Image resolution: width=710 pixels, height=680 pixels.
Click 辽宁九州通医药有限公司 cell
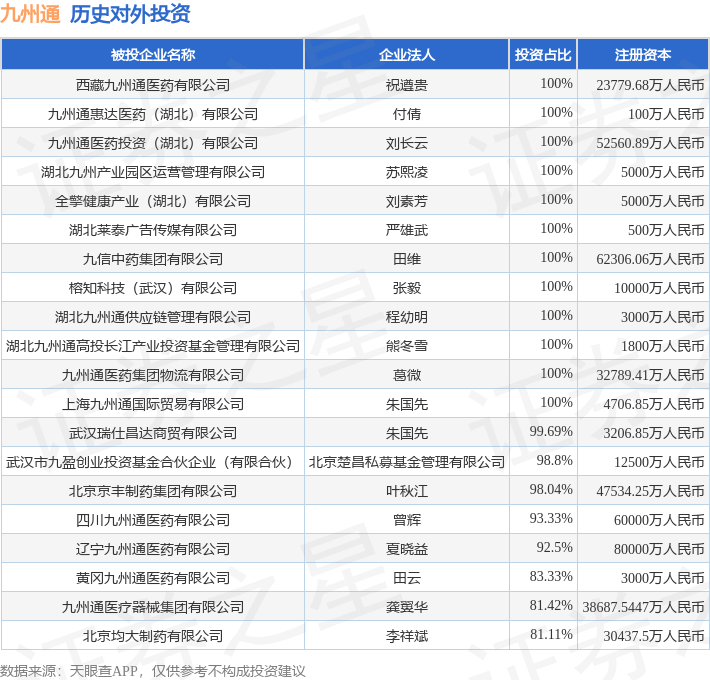[153, 549]
